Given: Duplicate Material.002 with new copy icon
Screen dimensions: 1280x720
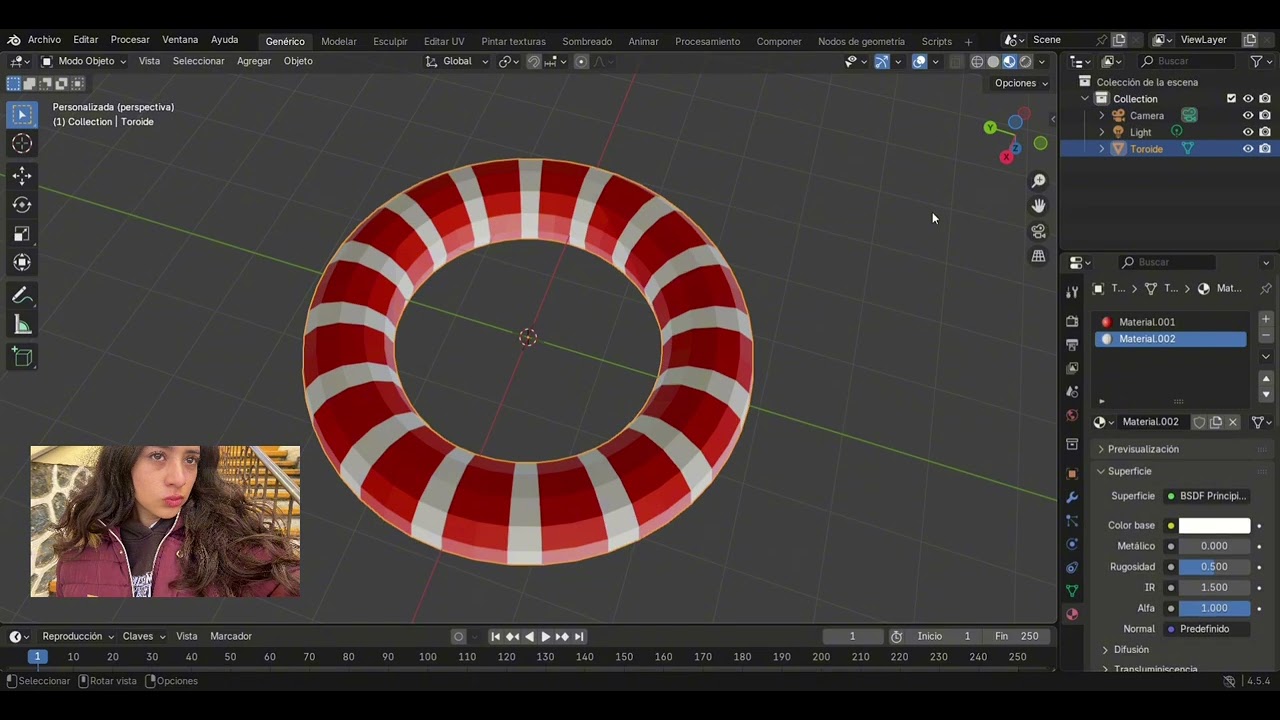Looking at the screenshot, I should pyautogui.click(x=1216, y=422).
